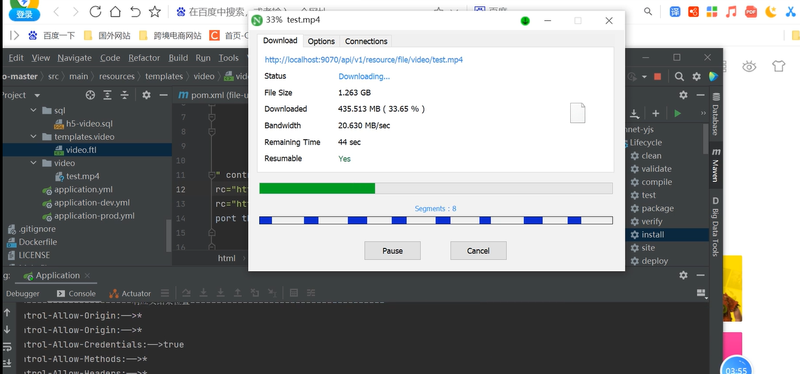
Task: Click the green download indicator in dialog title bar
Action: 525,21
